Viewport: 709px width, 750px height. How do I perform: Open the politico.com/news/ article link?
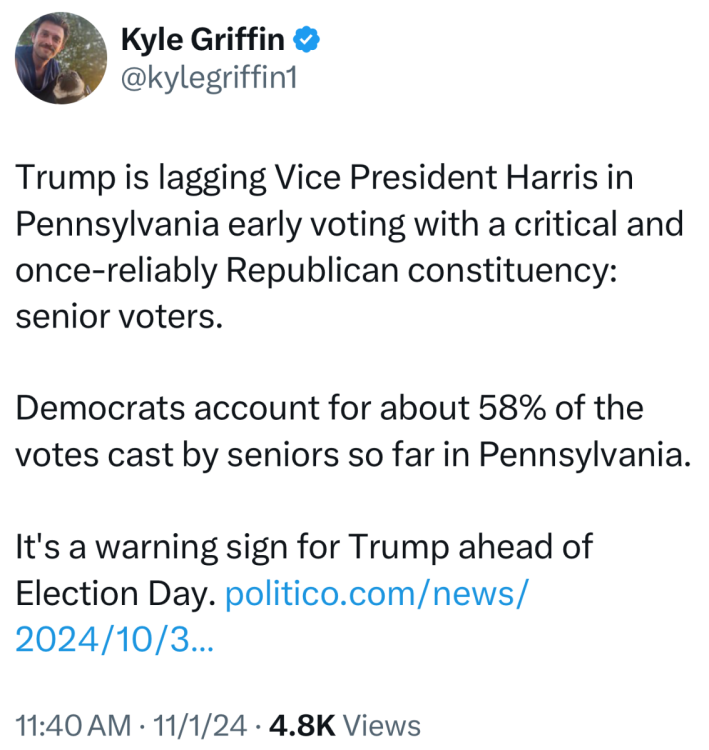377,594
